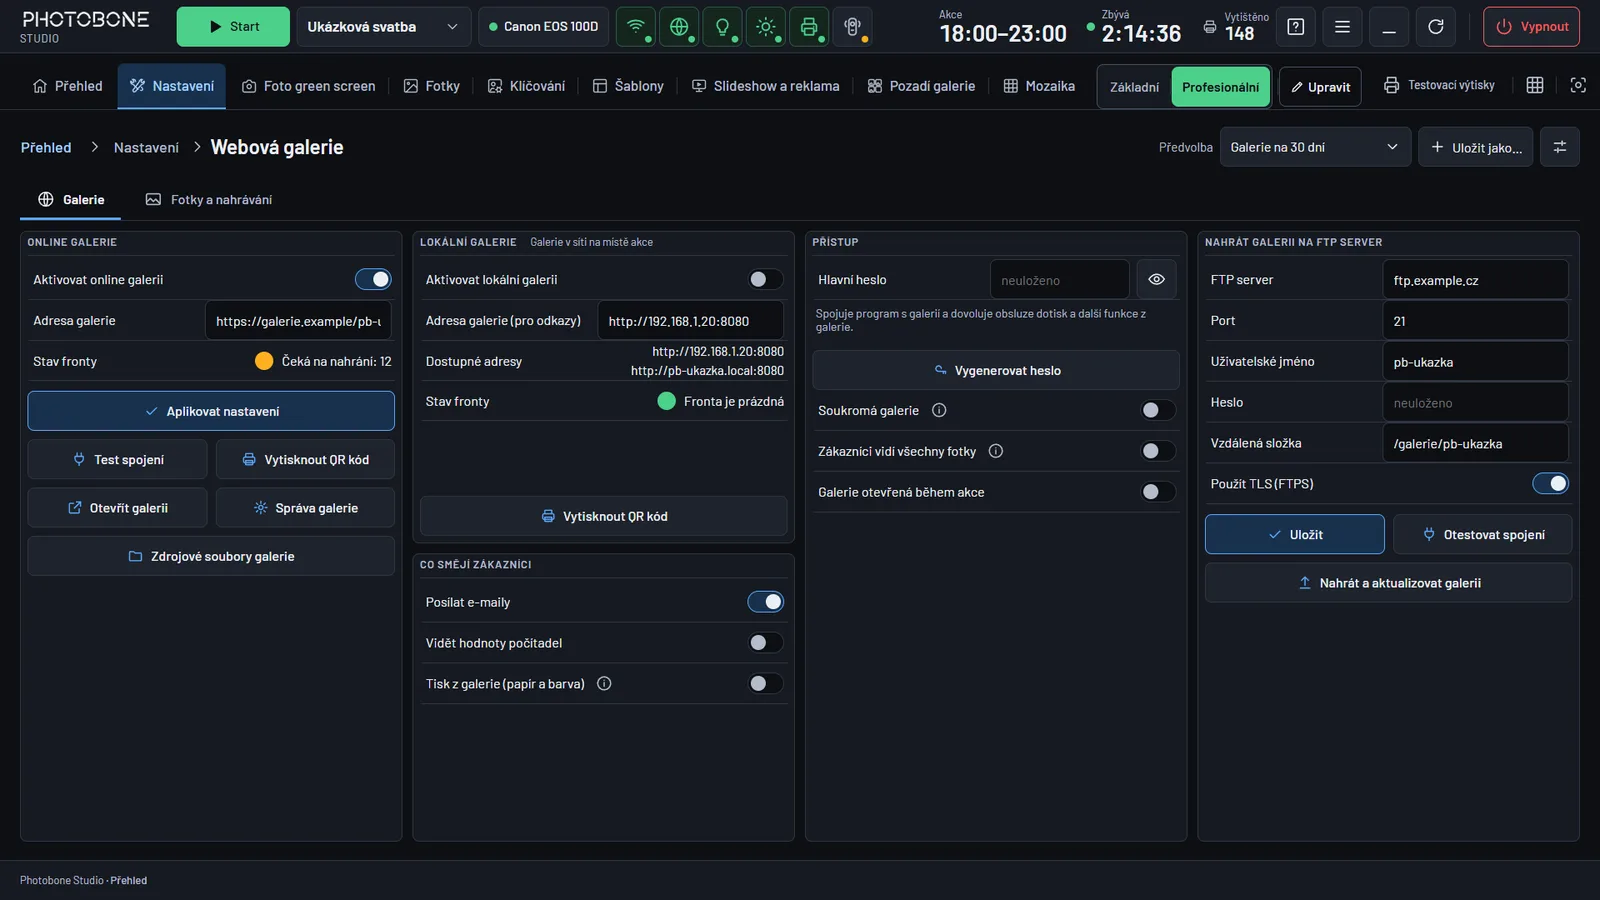Click the info icon next to Soukromá galerie
This screenshot has width=1600, height=900.
point(939,410)
